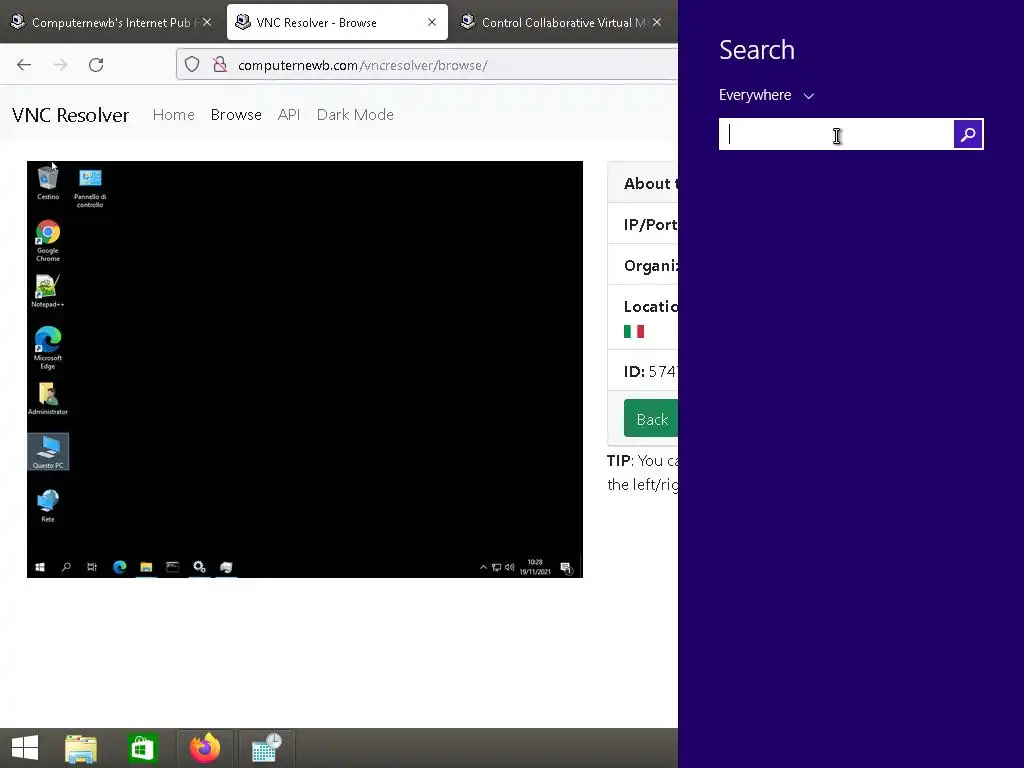Viewport: 1024px width, 768px height.
Task: Click the shield tracking protection icon
Action: point(191,65)
